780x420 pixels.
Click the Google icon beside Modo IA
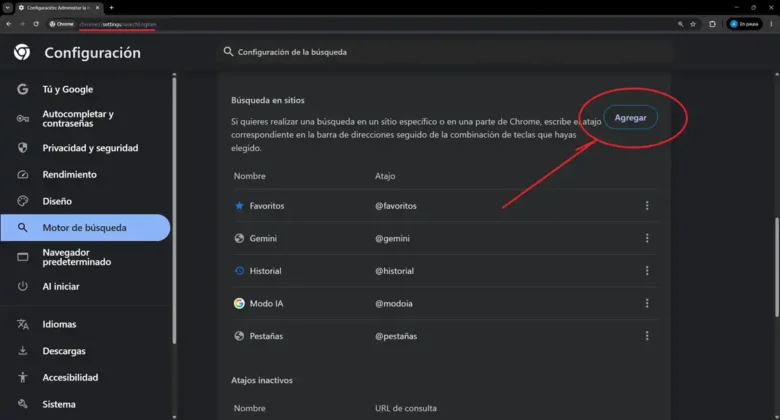239,303
